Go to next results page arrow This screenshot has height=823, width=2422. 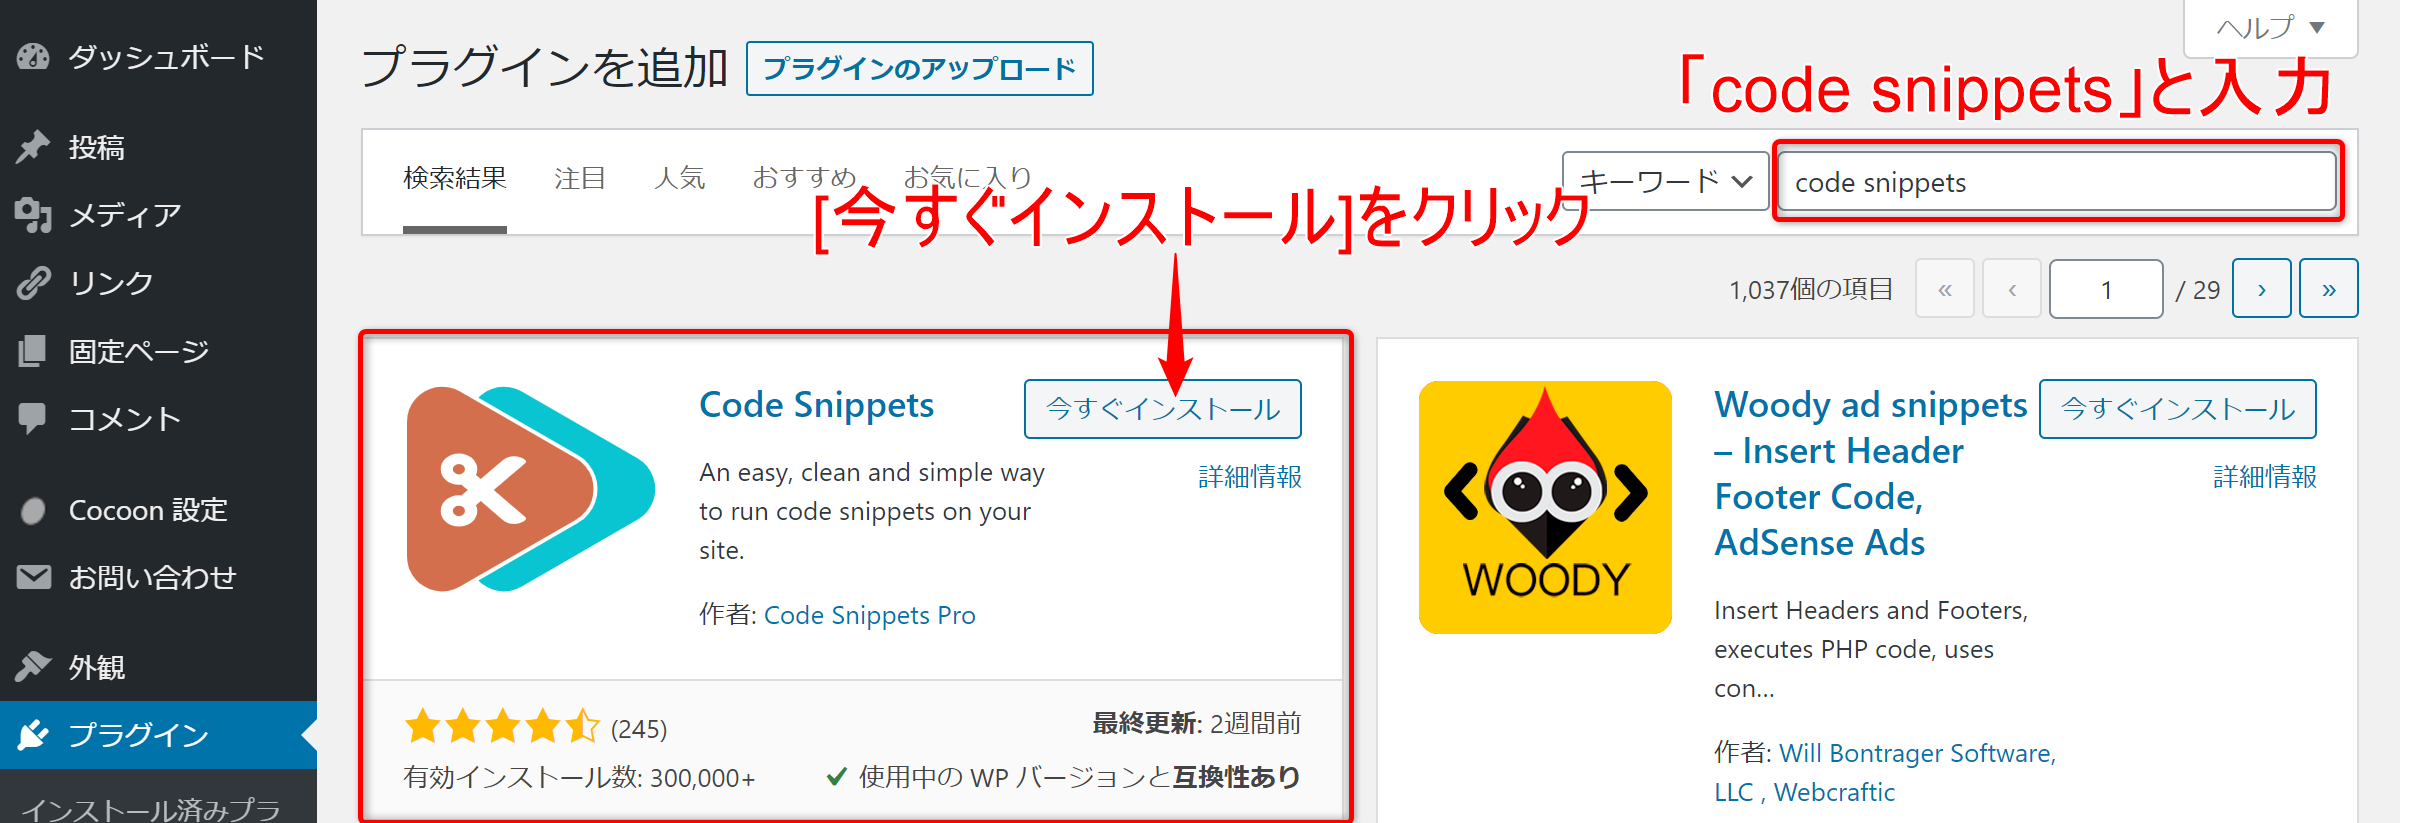2261,289
